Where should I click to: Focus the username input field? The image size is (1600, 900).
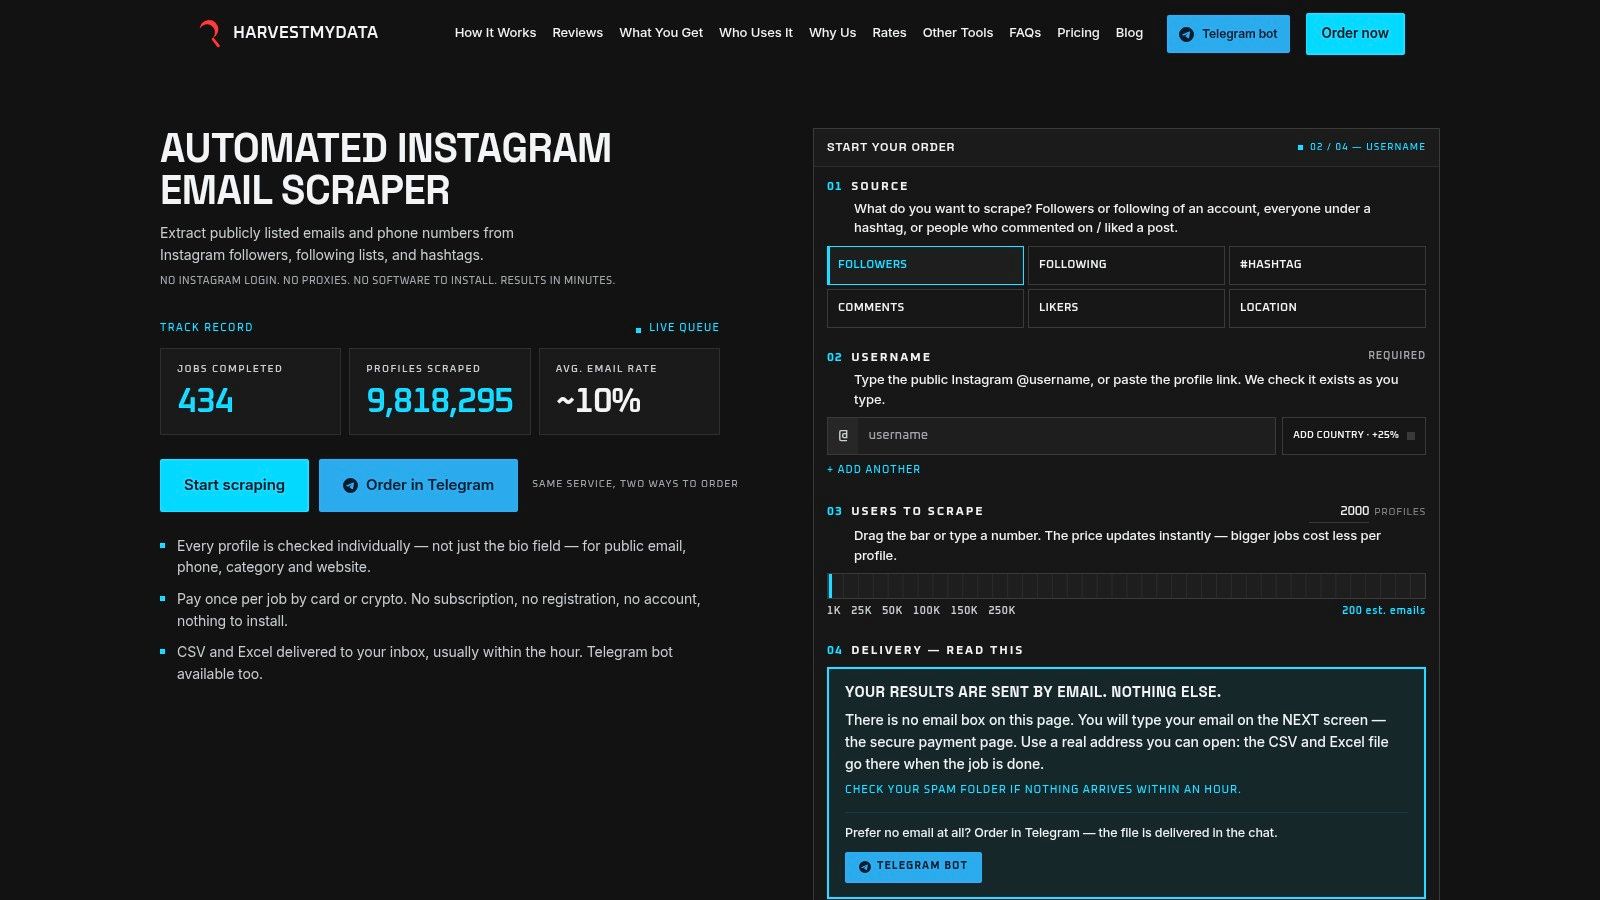tap(1066, 436)
